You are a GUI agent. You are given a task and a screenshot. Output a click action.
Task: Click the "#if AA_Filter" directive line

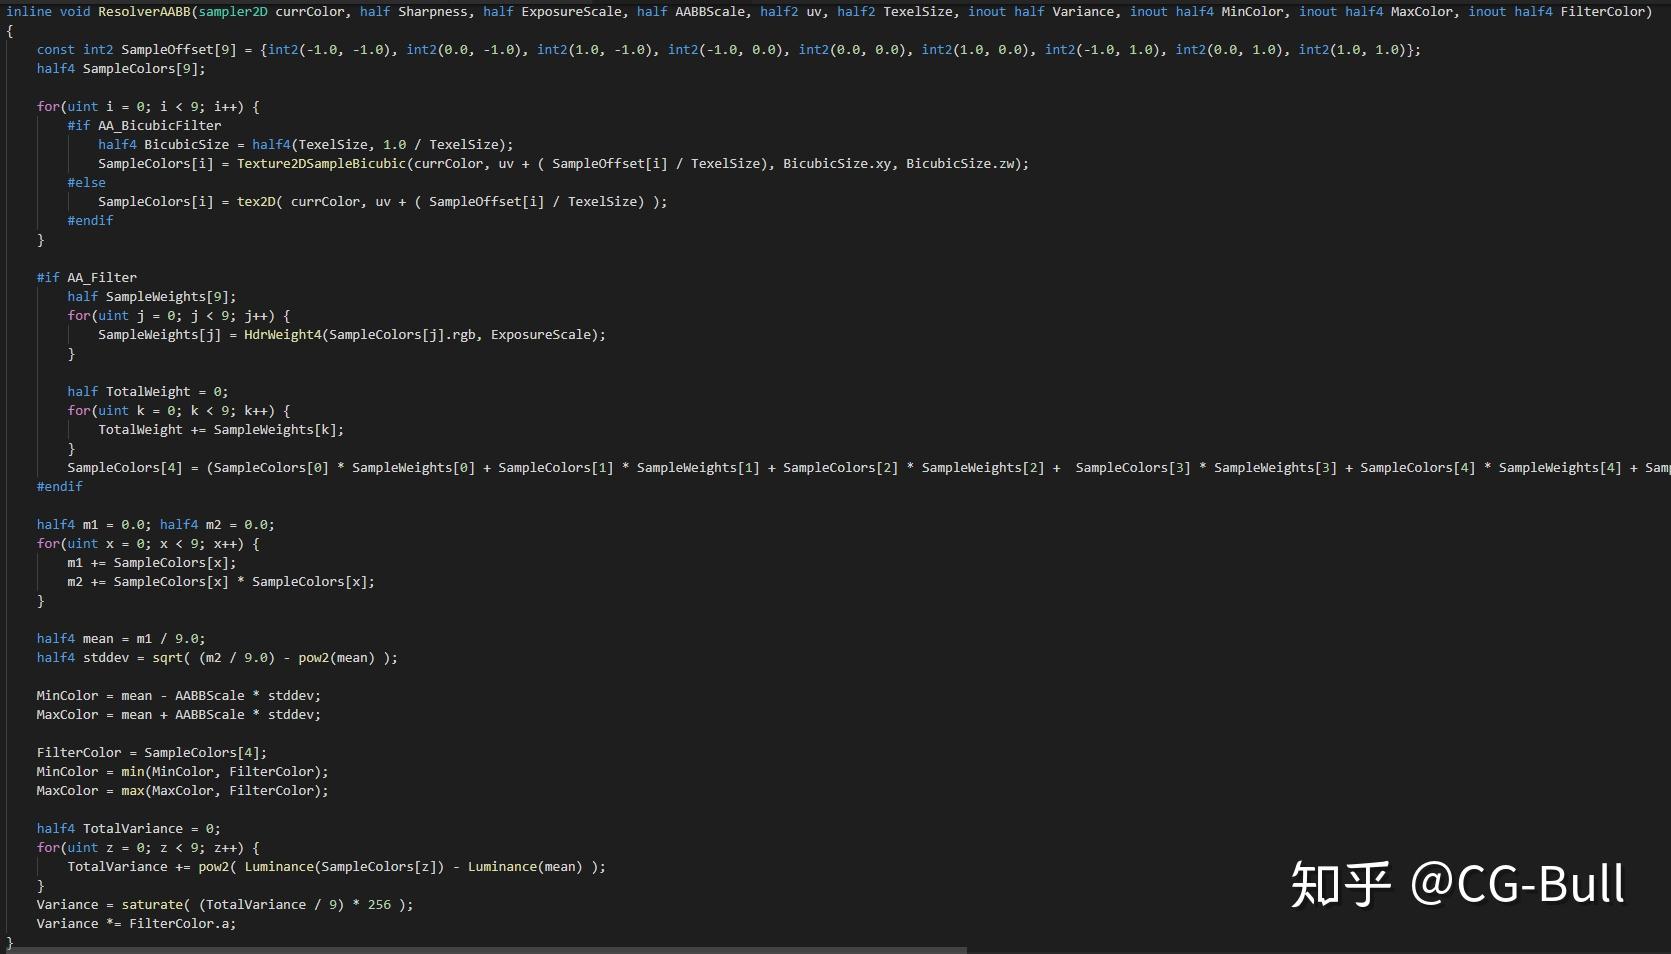(x=87, y=278)
